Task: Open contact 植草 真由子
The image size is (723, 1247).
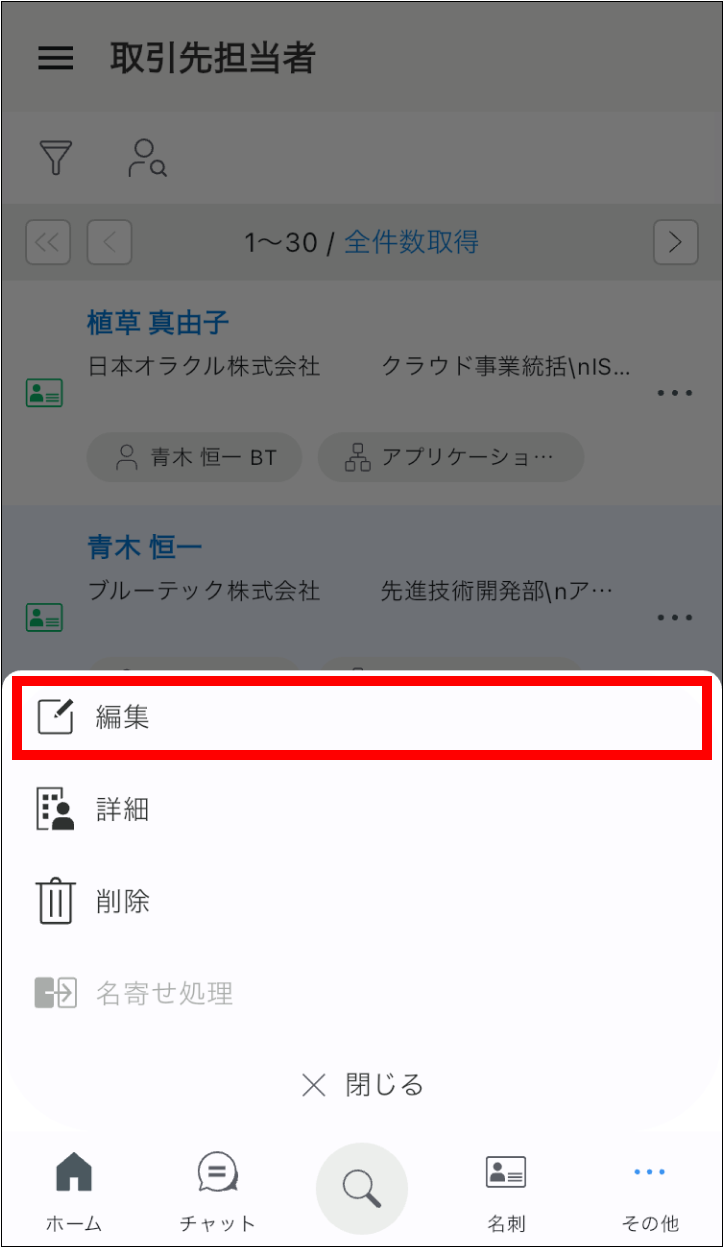Action: (158, 323)
